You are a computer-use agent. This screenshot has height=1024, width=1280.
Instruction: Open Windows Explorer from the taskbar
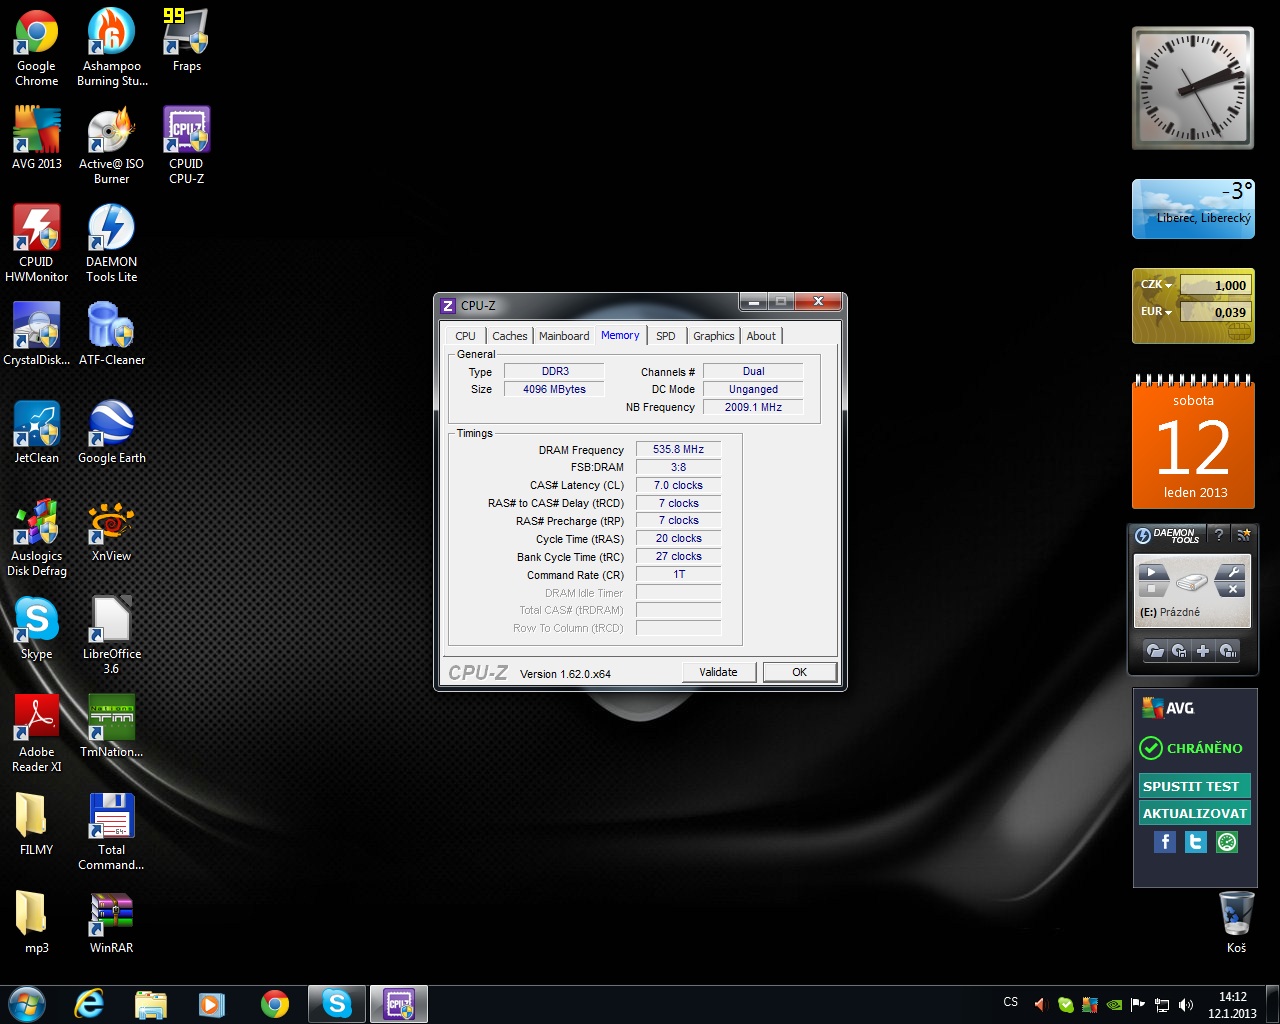pyautogui.click(x=151, y=1004)
